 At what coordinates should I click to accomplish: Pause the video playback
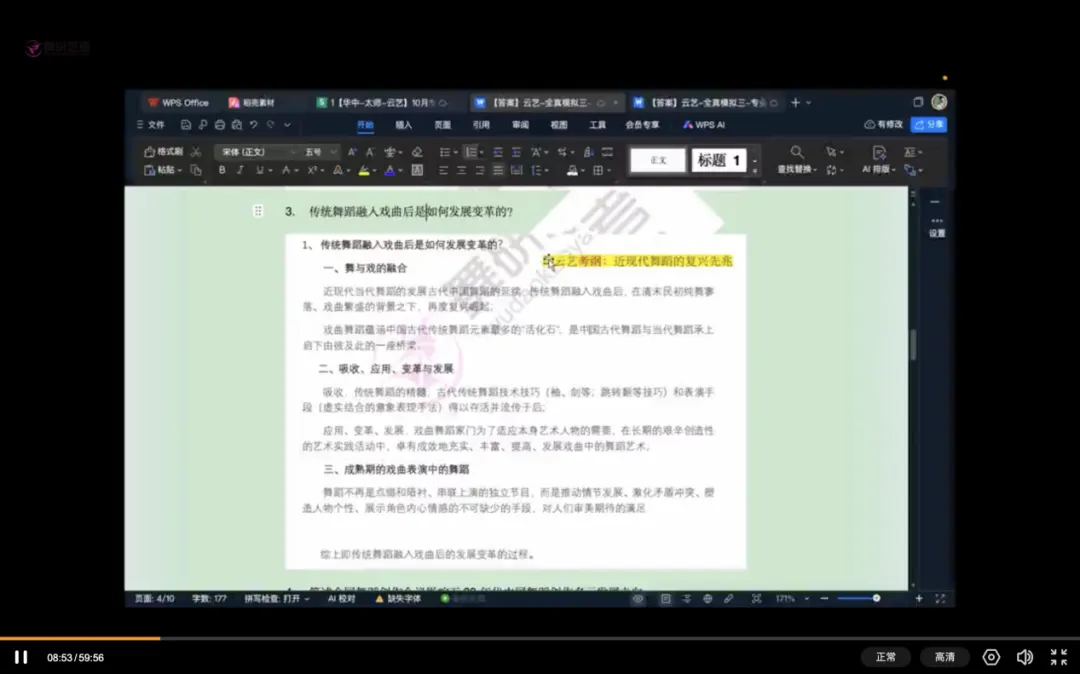coord(21,657)
